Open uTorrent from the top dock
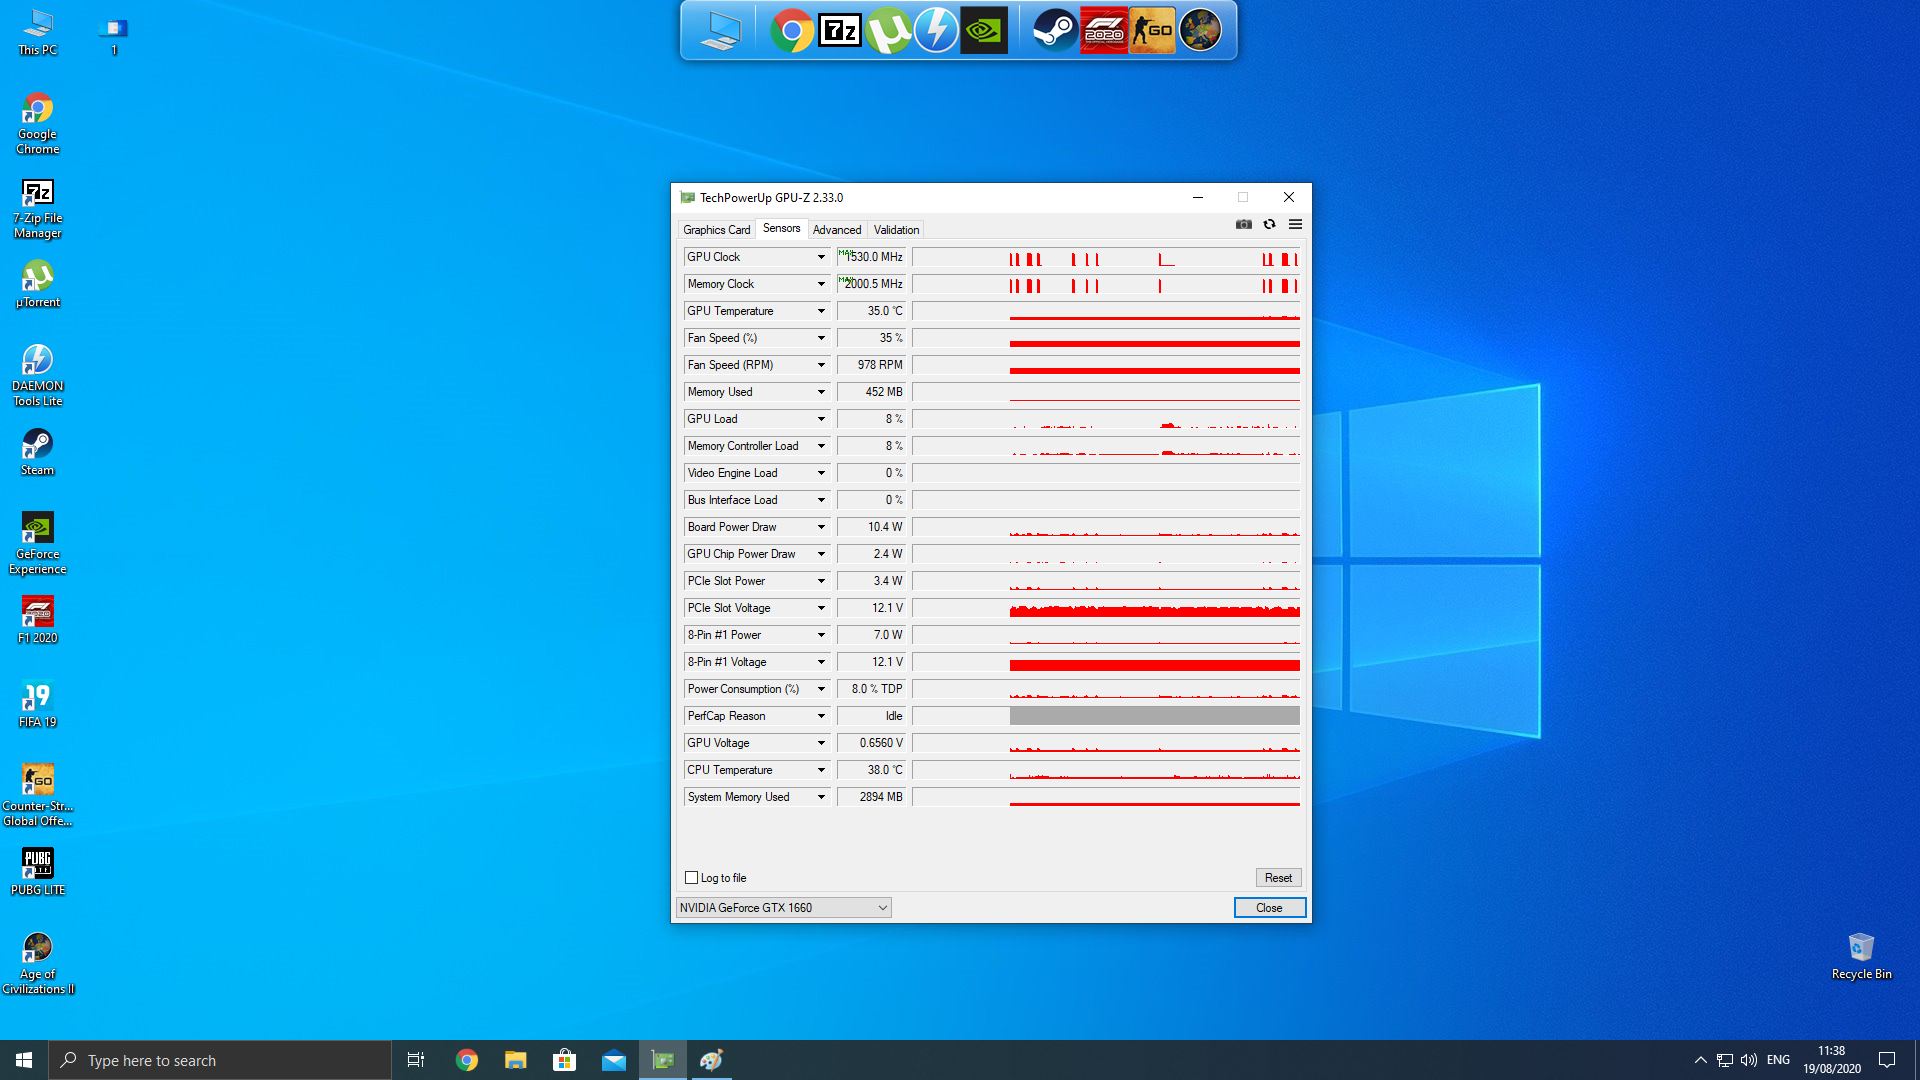Viewport: 1920px width, 1080px height. pos(888,31)
